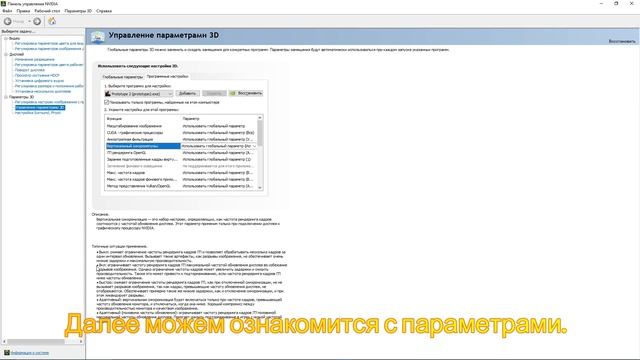This screenshot has height=360, width=640.
Task: Open image settings with preview tree item
Action: [x=49, y=102]
